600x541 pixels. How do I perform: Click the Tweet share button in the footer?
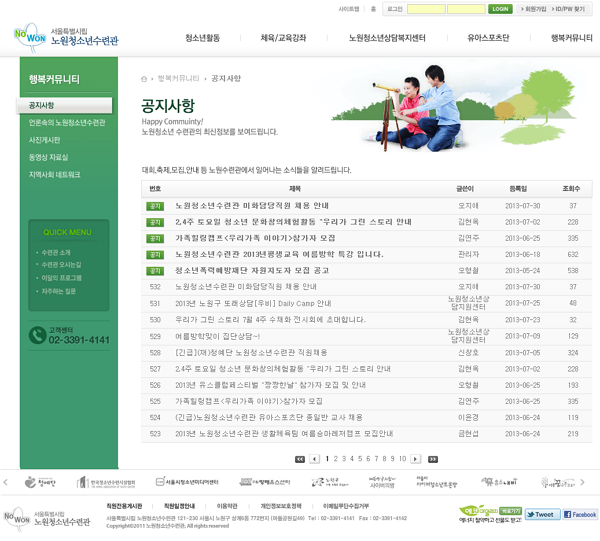click(x=543, y=514)
